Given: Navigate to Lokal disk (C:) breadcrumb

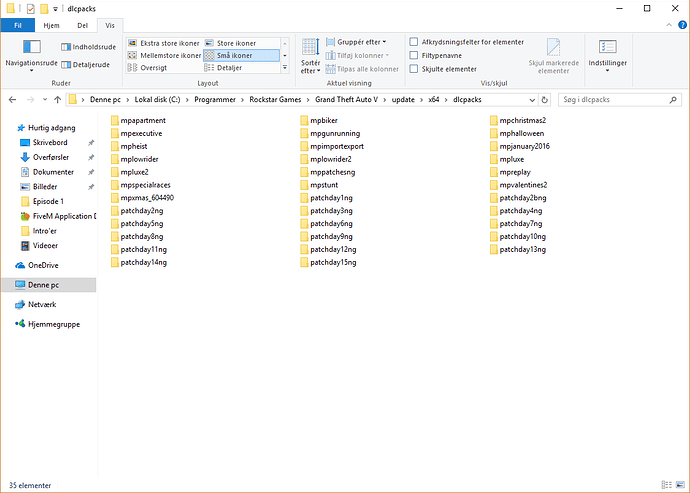Looking at the screenshot, I should tap(158, 99).
